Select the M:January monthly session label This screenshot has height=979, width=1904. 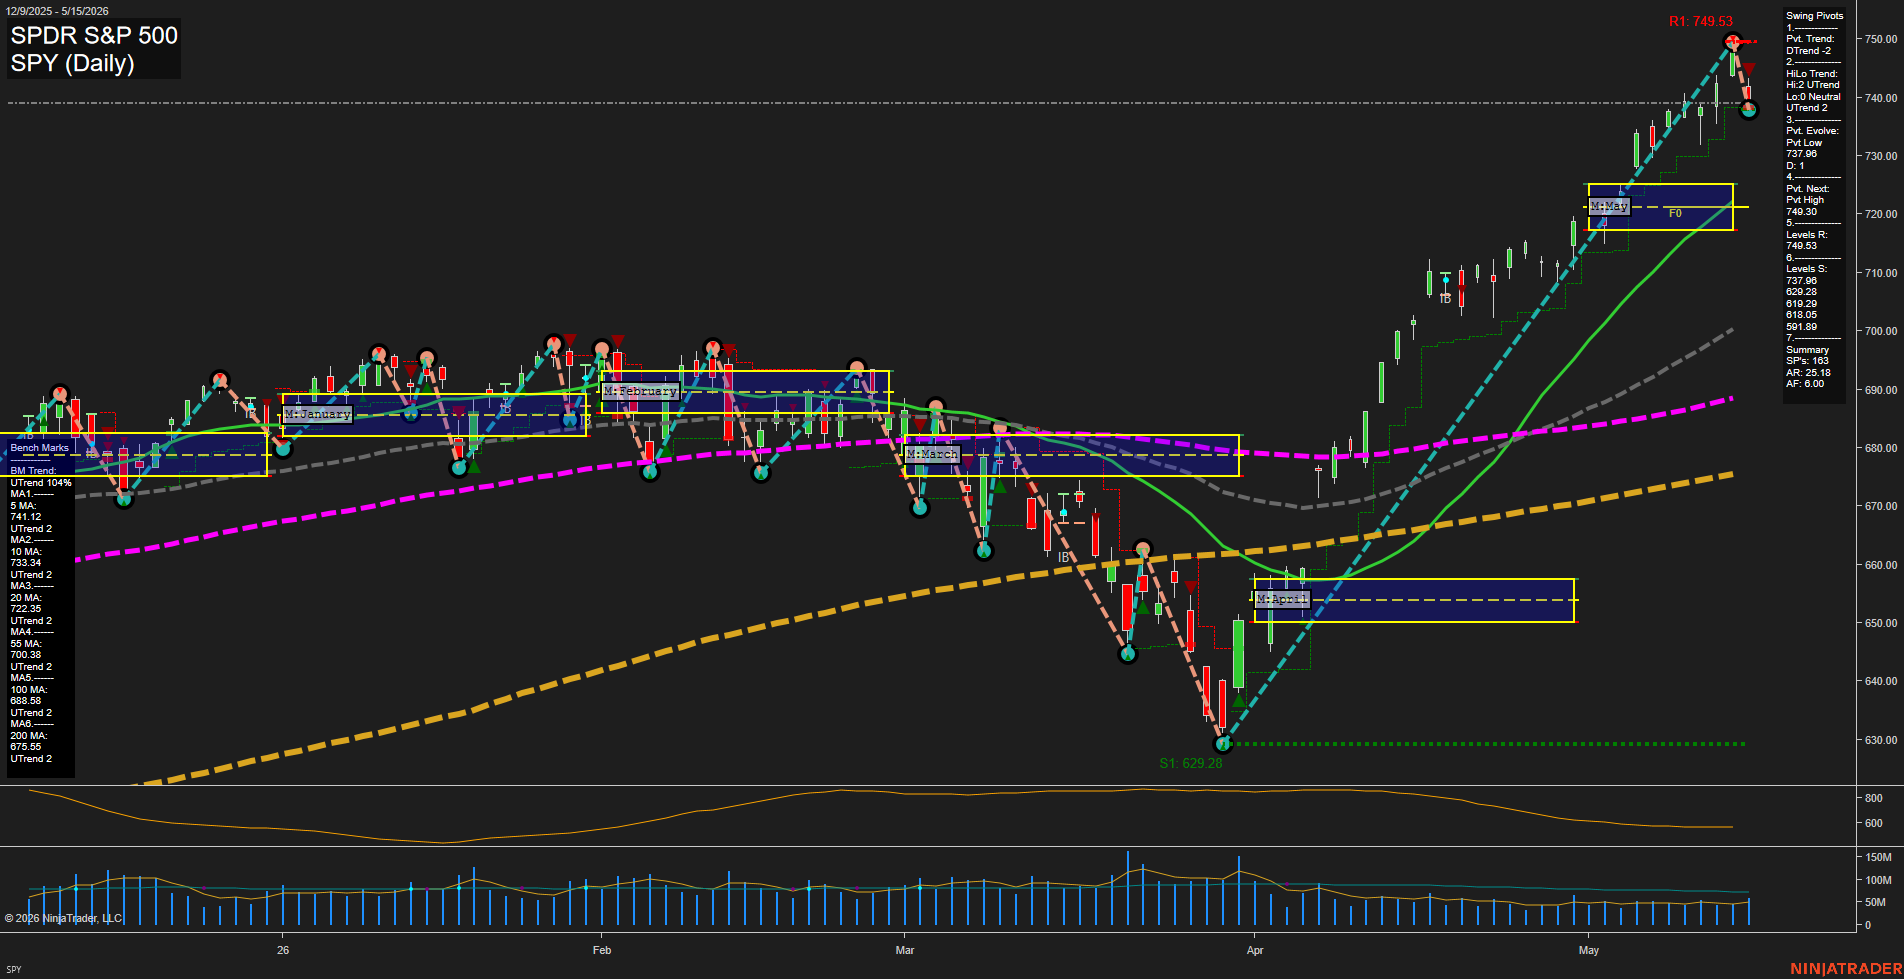[x=318, y=414]
